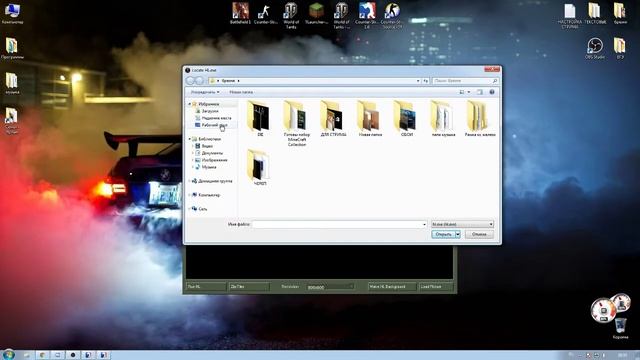Open the ДЛЯ СТРИМА folder
Viewport: 640px width, 360px height.
click(333, 118)
